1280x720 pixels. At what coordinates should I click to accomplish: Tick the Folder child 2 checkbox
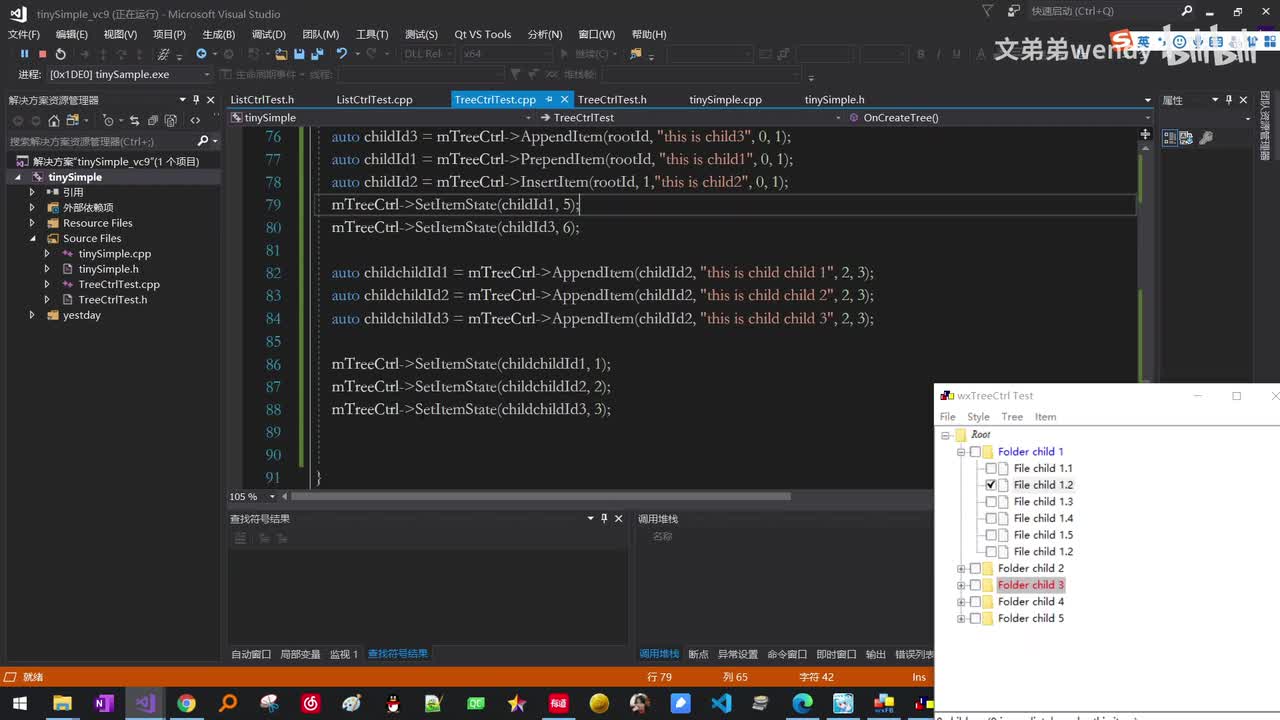(x=975, y=568)
